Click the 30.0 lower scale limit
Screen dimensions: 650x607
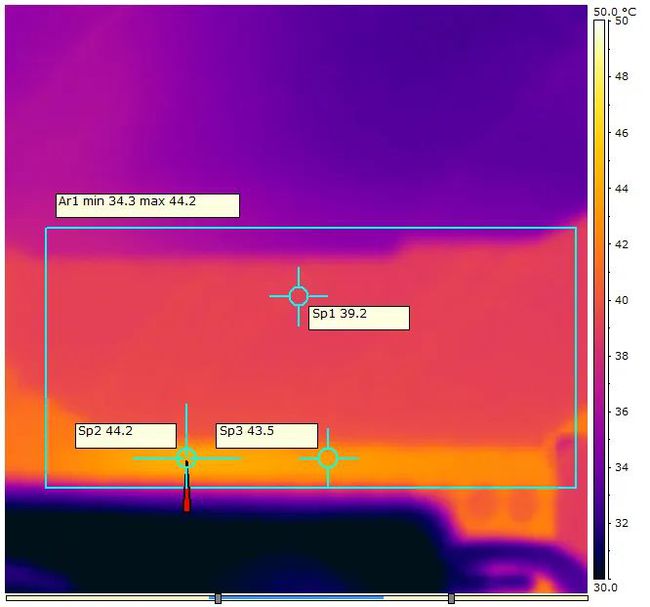[605, 588]
